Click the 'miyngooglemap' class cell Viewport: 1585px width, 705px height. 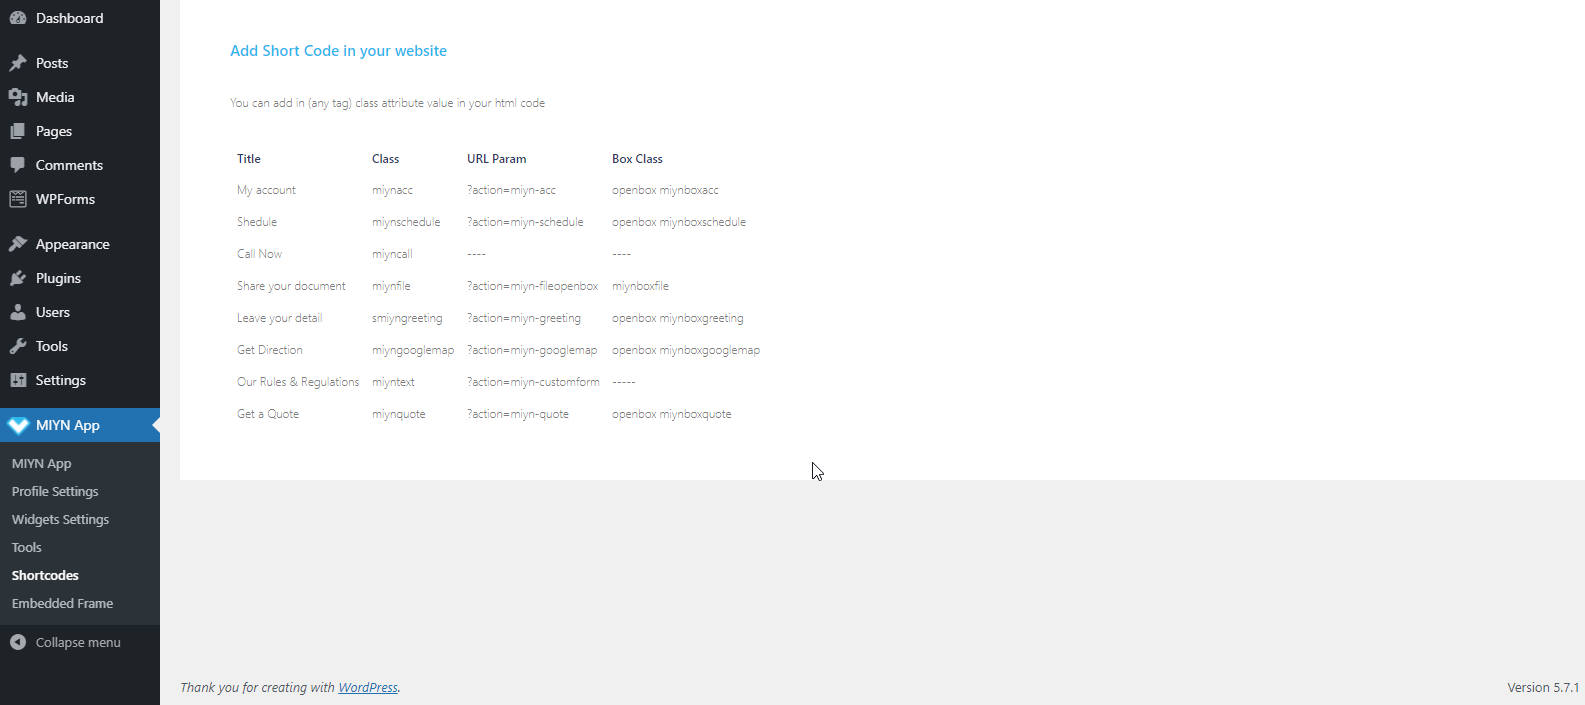pyautogui.click(x=413, y=350)
